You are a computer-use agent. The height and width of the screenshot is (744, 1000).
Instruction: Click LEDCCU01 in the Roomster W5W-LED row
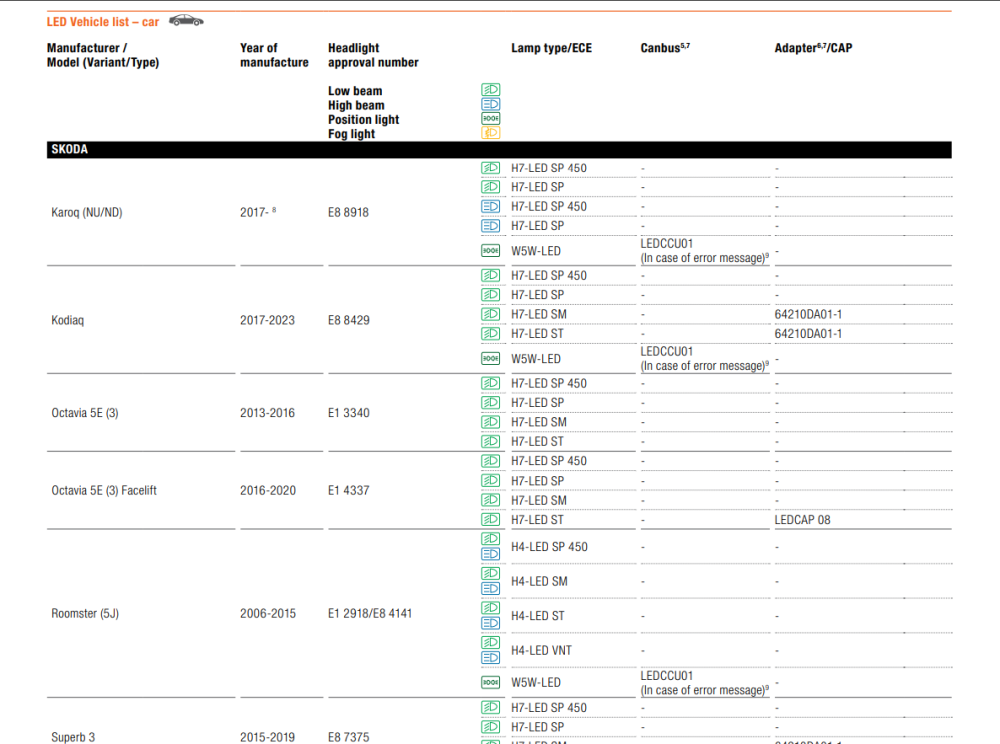tap(666, 676)
